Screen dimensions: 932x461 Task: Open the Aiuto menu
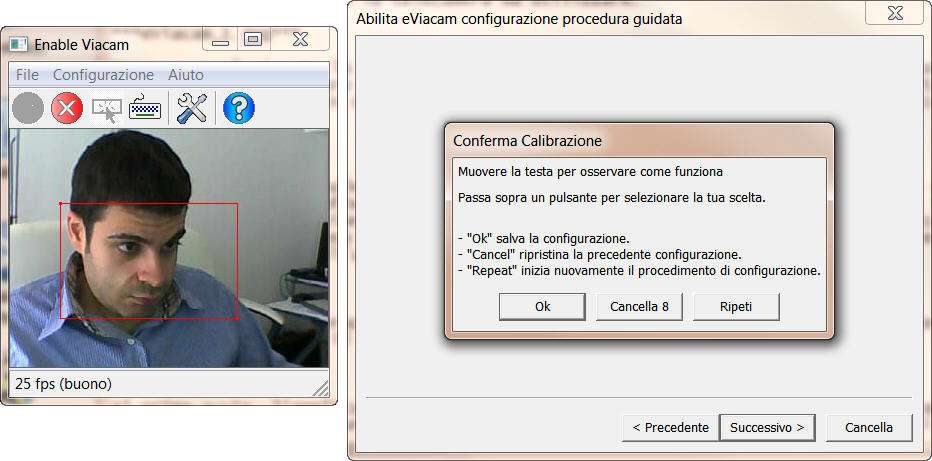tap(185, 75)
